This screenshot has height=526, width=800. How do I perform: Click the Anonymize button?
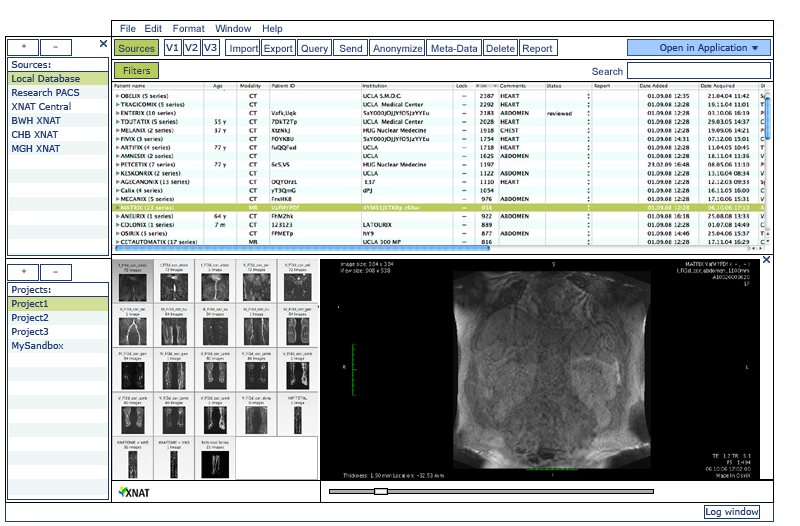(396, 48)
